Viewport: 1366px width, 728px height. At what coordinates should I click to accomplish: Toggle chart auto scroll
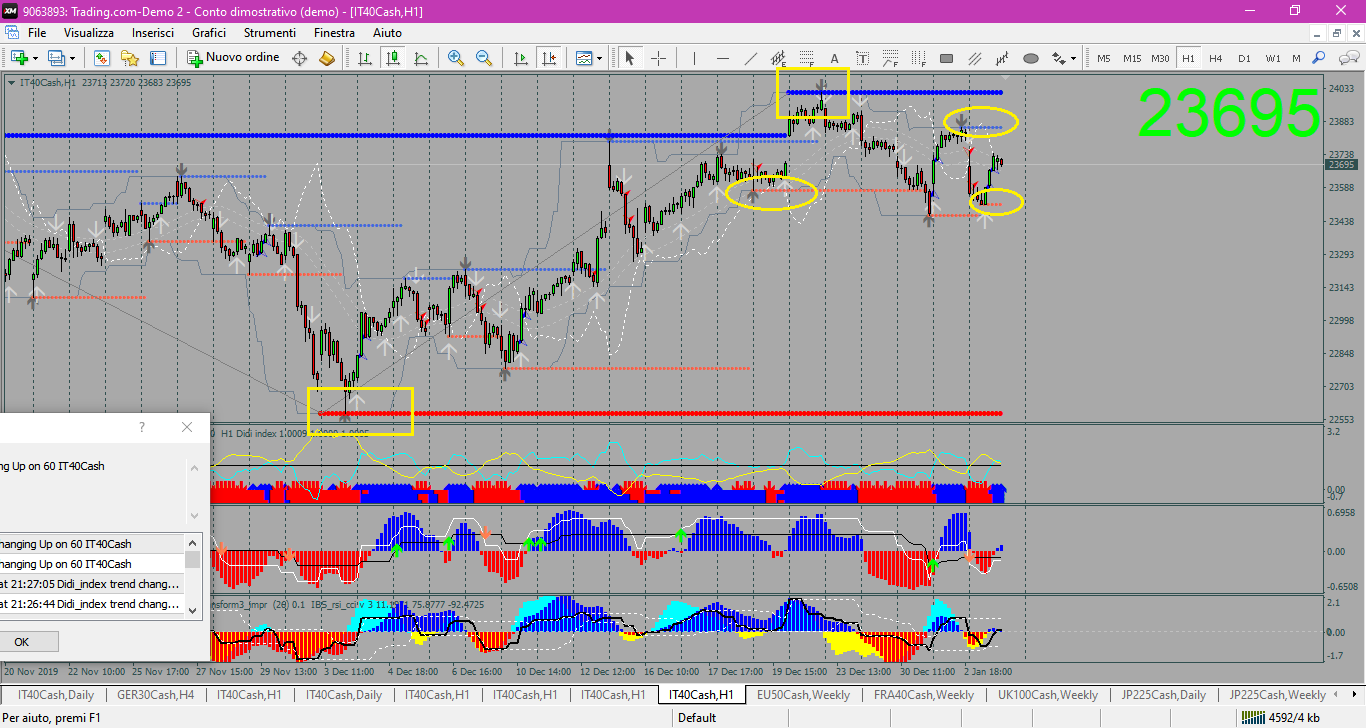[520, 58]
